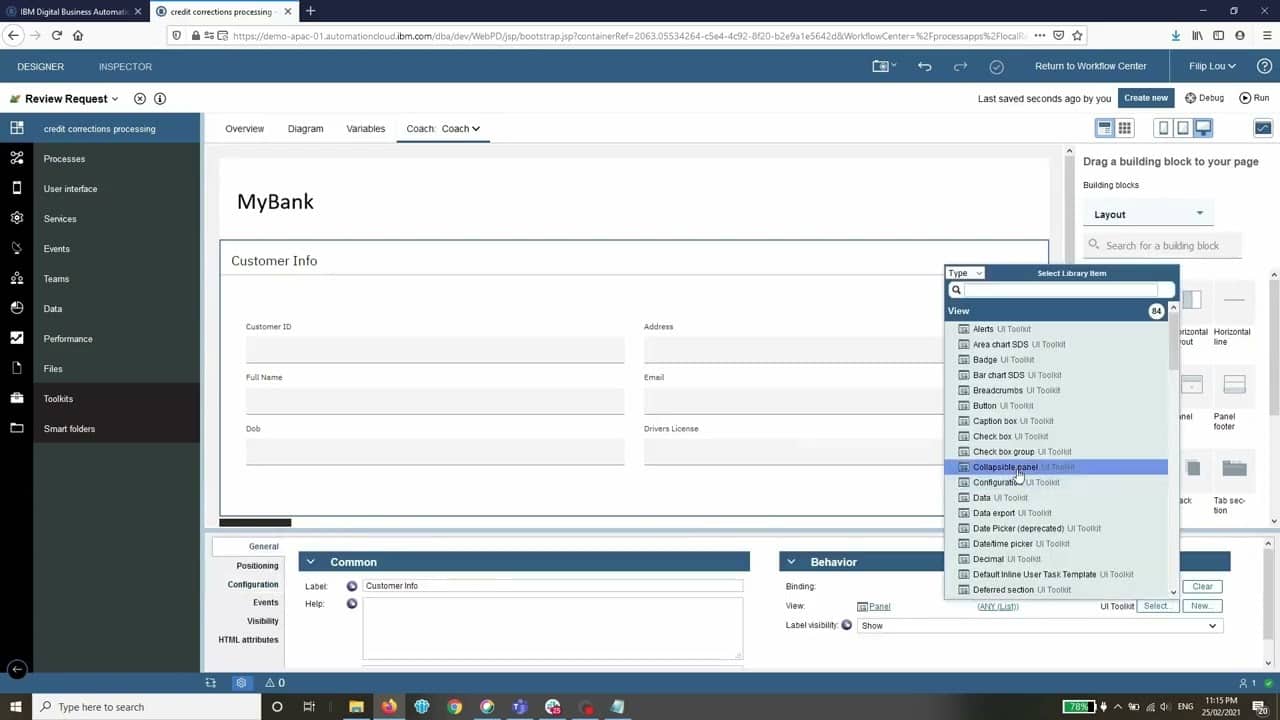
Task: Collapse the Common section
Action: coord(310,562)
